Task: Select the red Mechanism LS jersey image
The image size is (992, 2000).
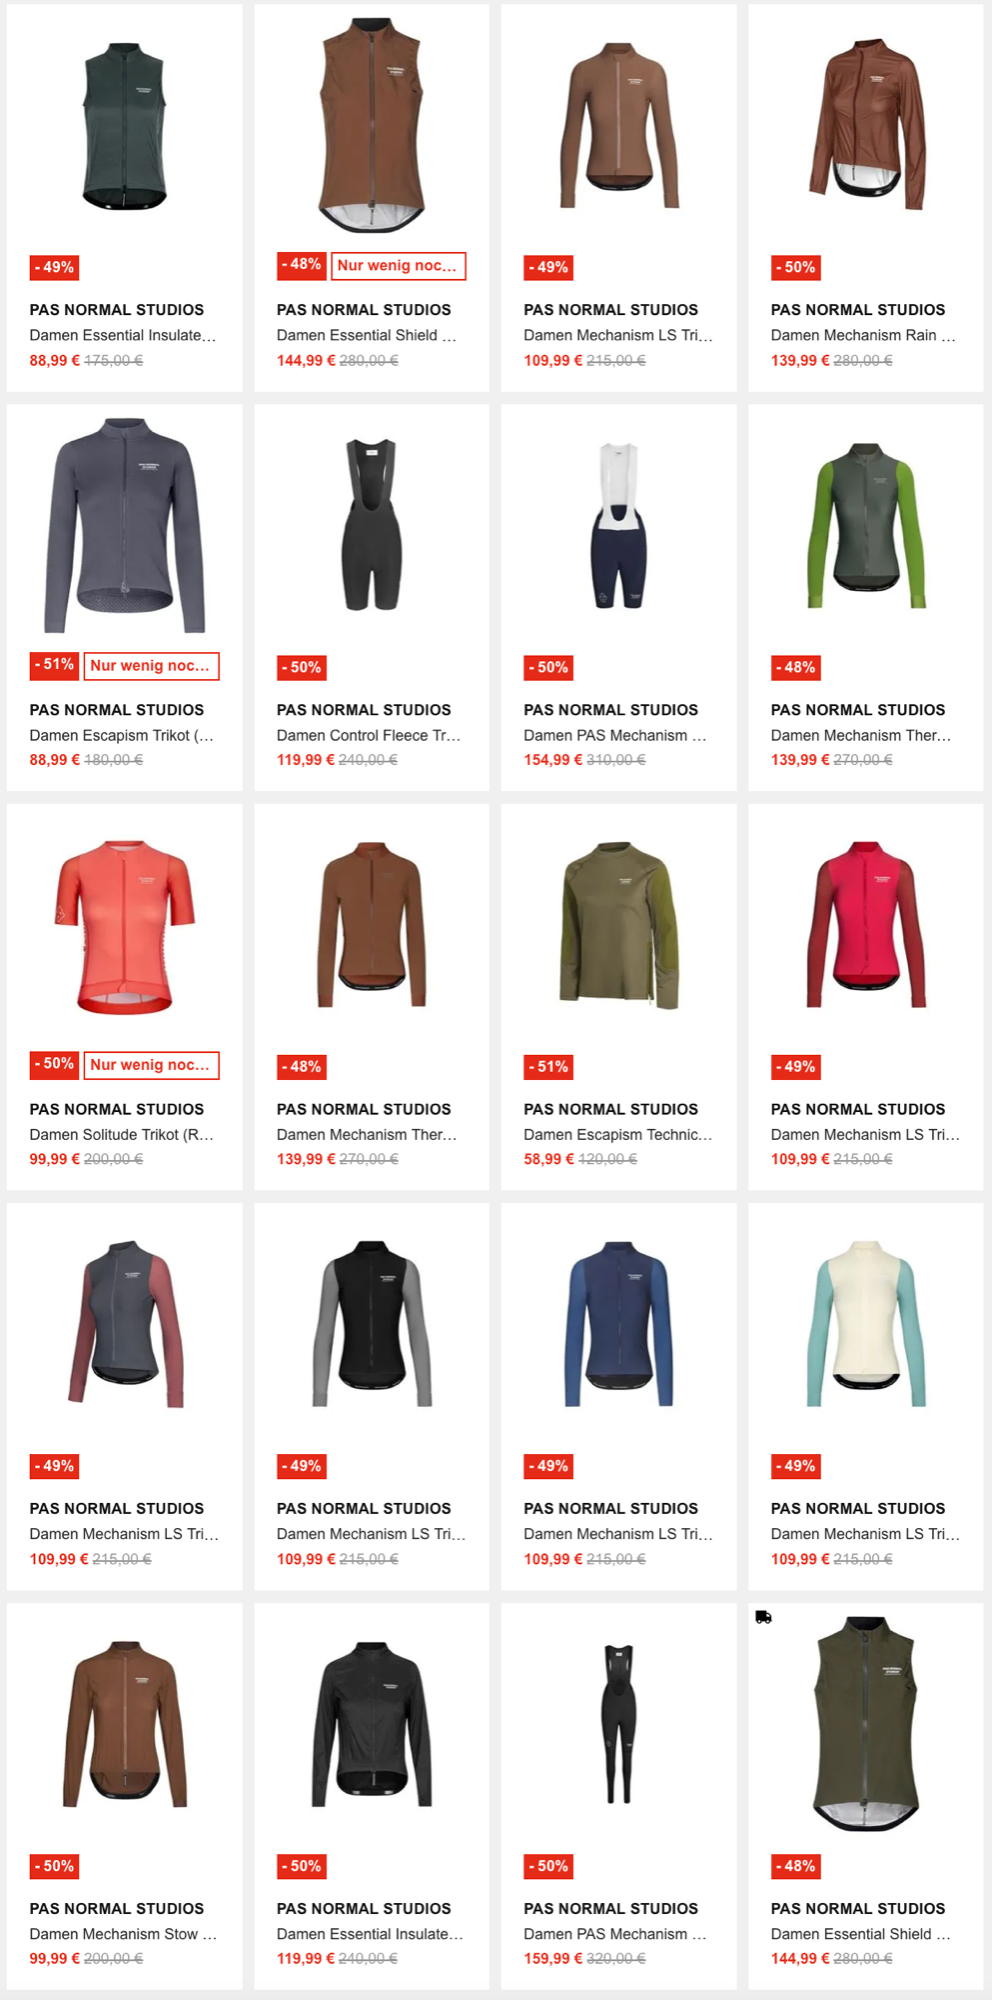Action: [x=865, y=924]
